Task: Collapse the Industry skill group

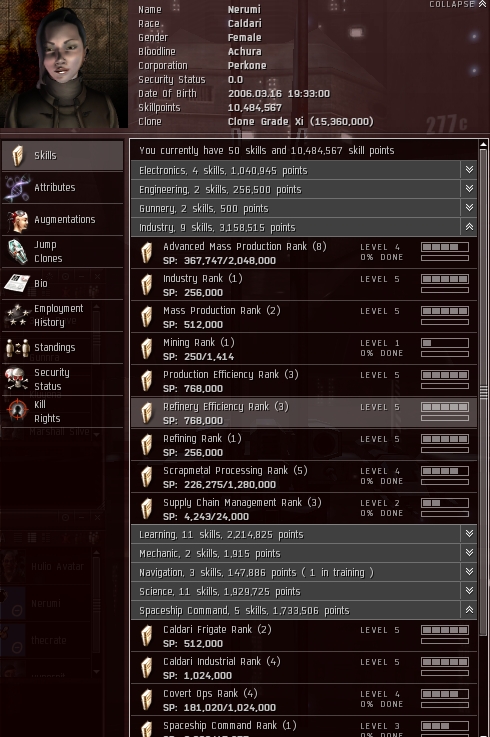Action: (469, 227)
